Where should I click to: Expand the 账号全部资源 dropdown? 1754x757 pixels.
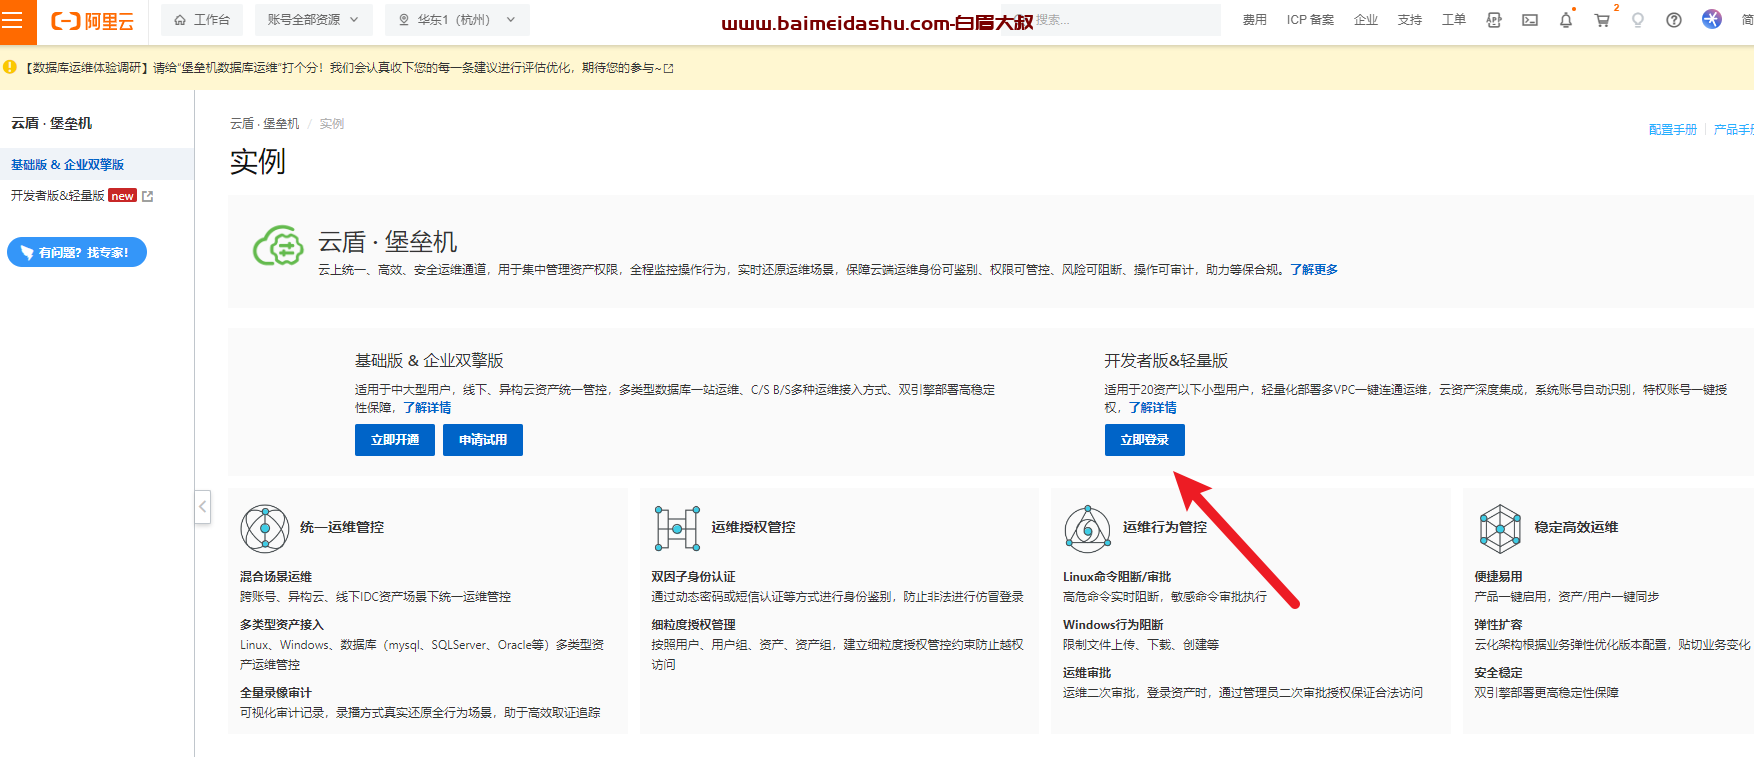click(313, 20)
